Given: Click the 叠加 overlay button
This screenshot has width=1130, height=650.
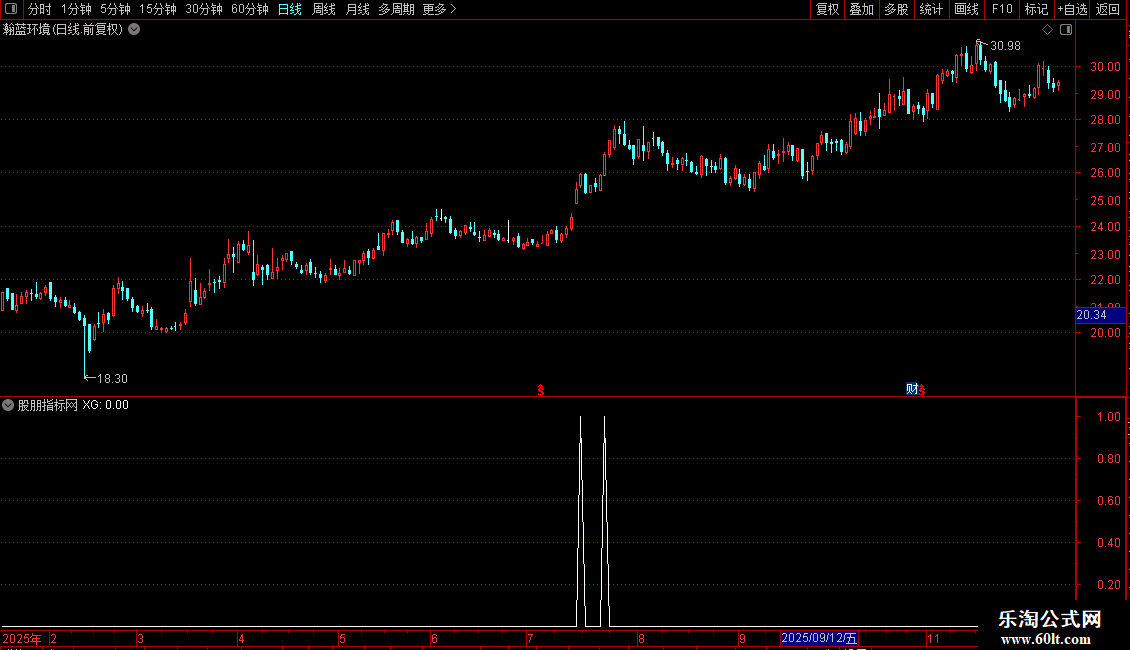Looking at the screenshot, I should pos(861,9).
